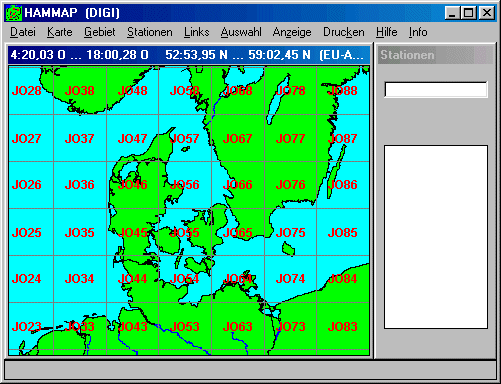Maximize the HAMMAP window
The width and height of the screenshot is (501, 384).
(469, 13)
